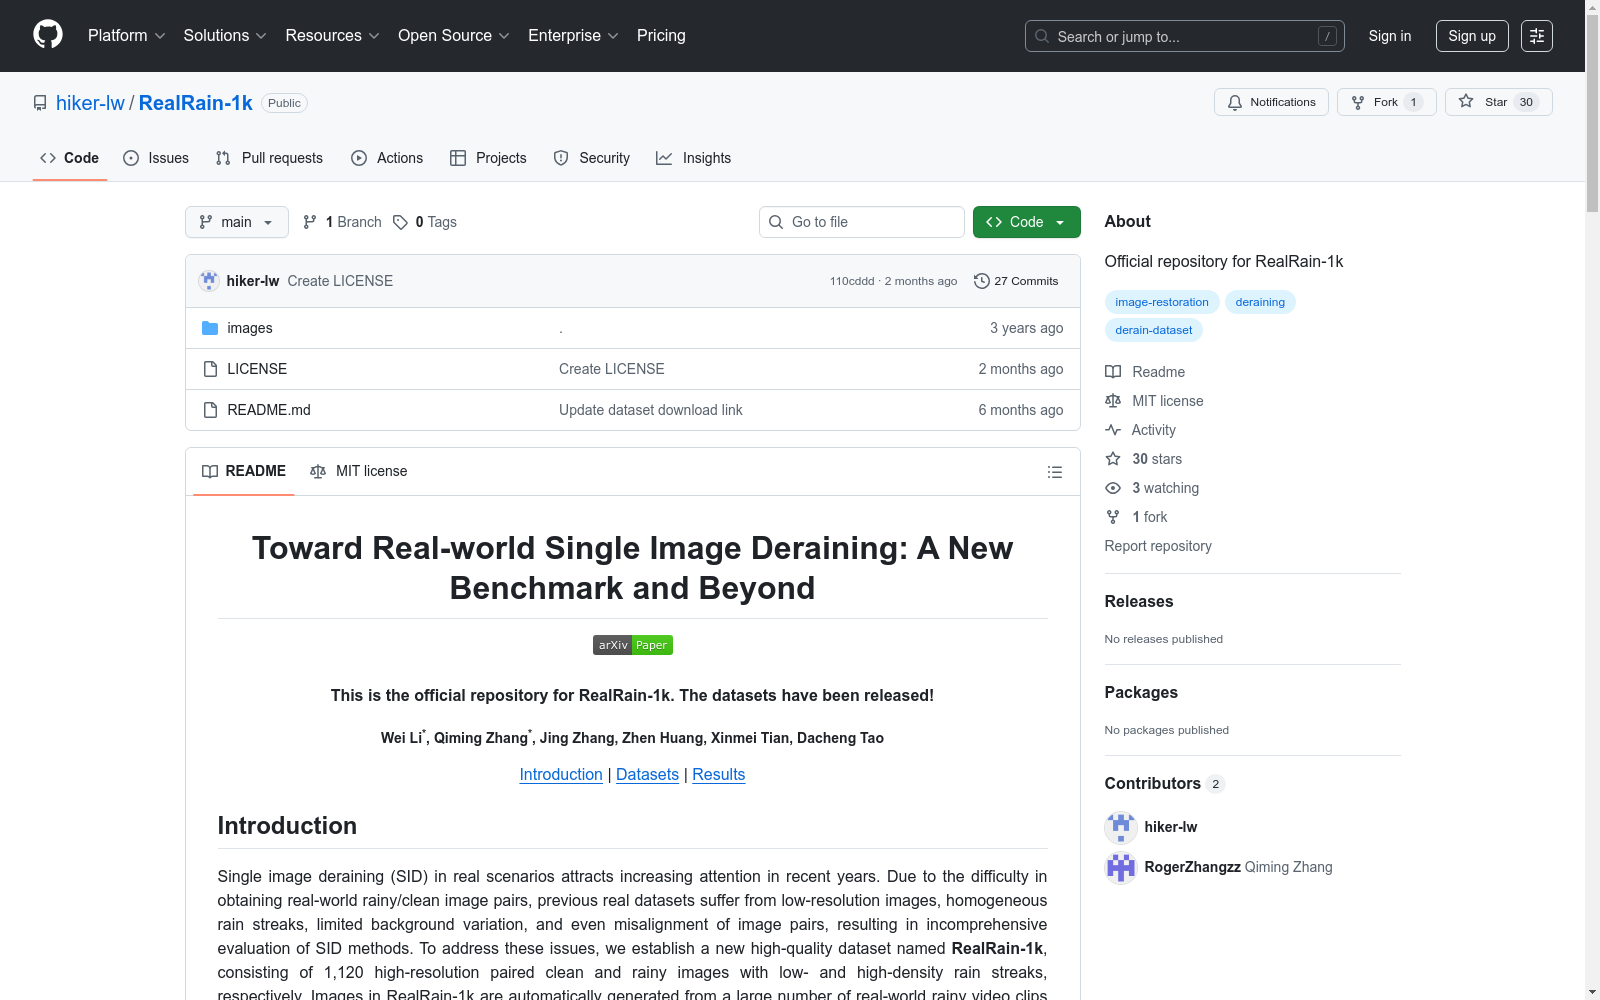Open the green Code dropdown button
Image resolution: width=1600 pixels, height=1000 pixels.
click(x=1027, y=222)
